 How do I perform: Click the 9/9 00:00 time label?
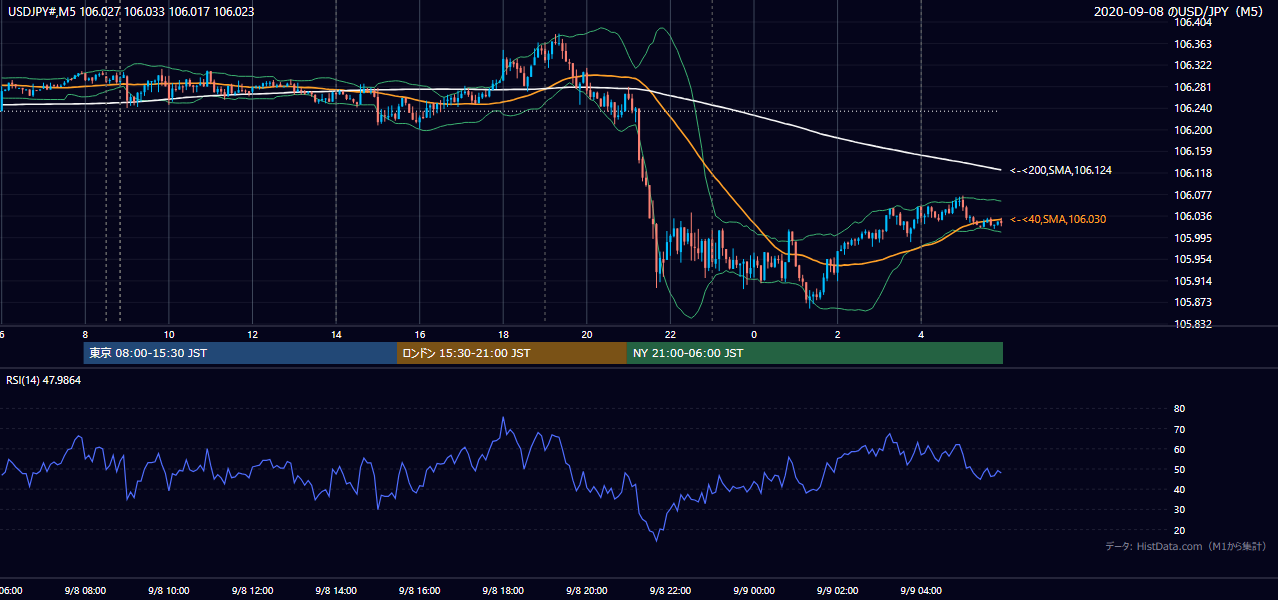click(755, 590)
